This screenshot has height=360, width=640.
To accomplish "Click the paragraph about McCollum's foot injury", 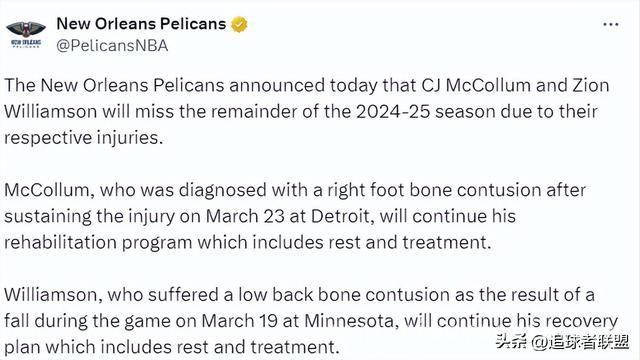I will coord(295,216).
